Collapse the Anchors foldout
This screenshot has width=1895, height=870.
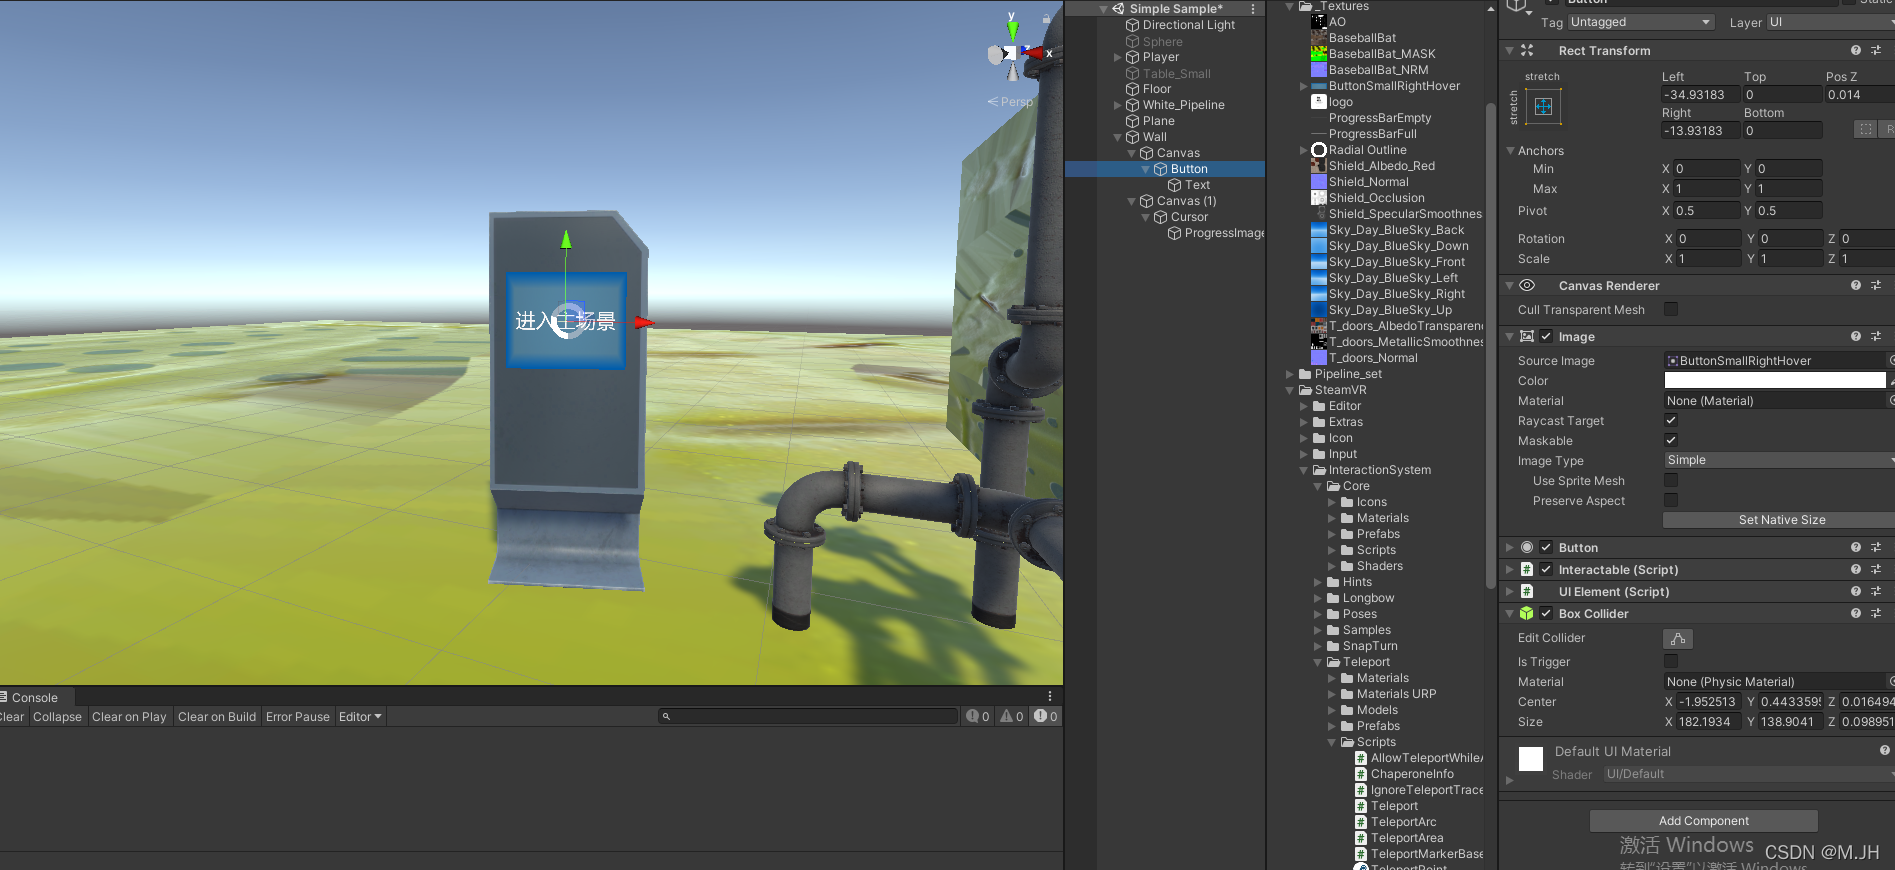[1510, 150]
